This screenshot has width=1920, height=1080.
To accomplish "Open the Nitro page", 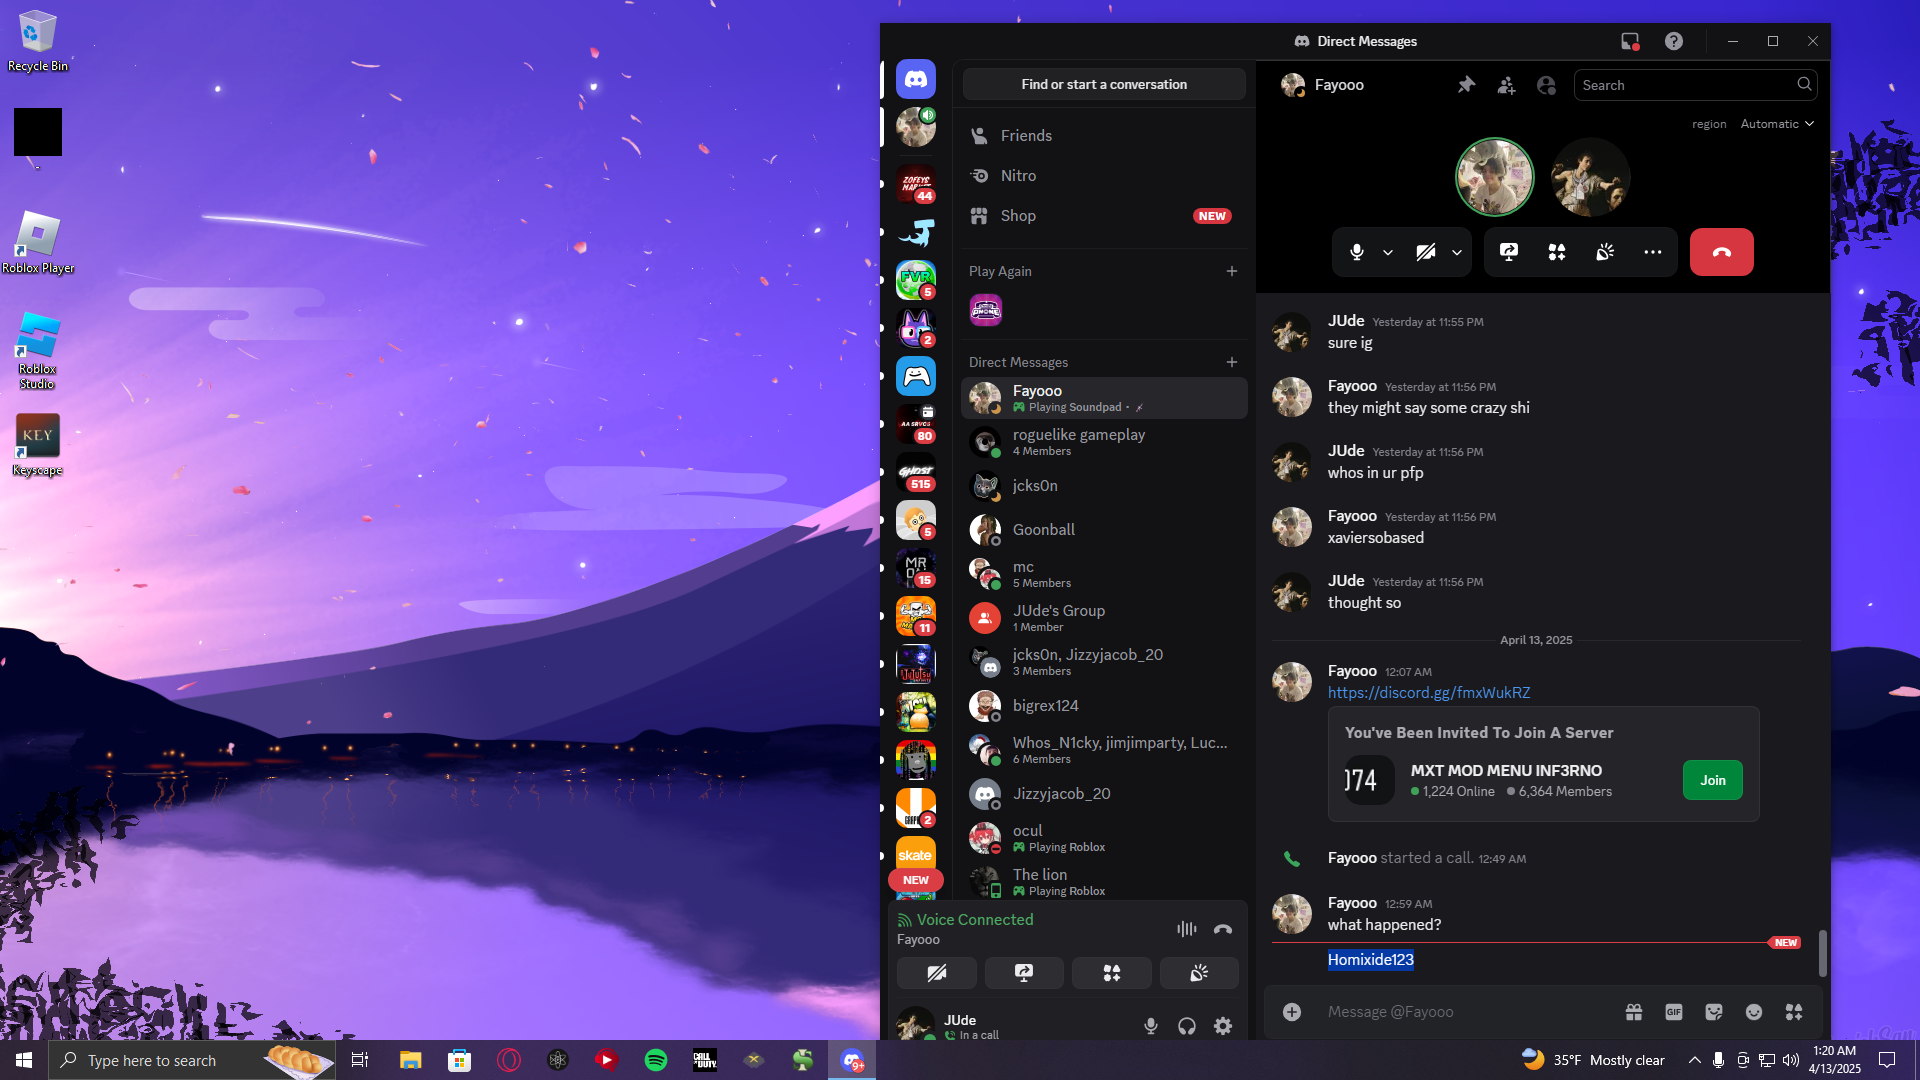I will point(1104,176).
